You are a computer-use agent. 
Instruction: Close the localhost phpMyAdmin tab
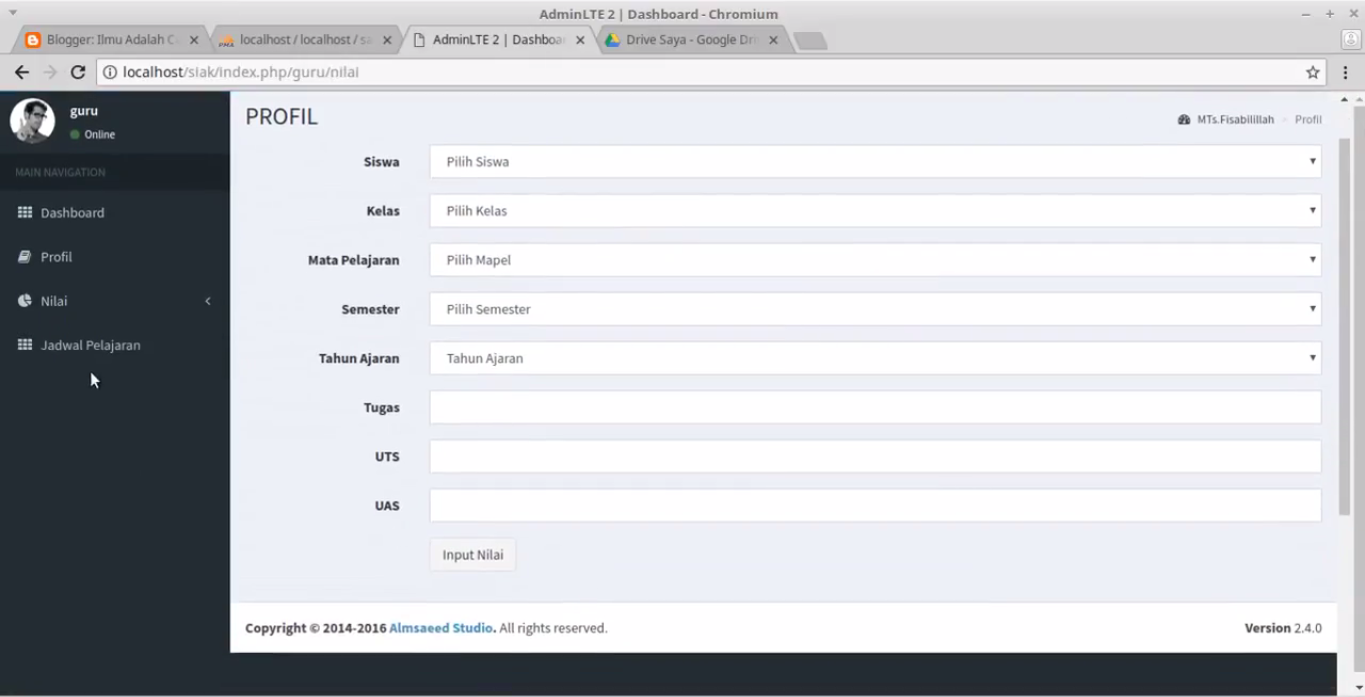tap(387, 40)
